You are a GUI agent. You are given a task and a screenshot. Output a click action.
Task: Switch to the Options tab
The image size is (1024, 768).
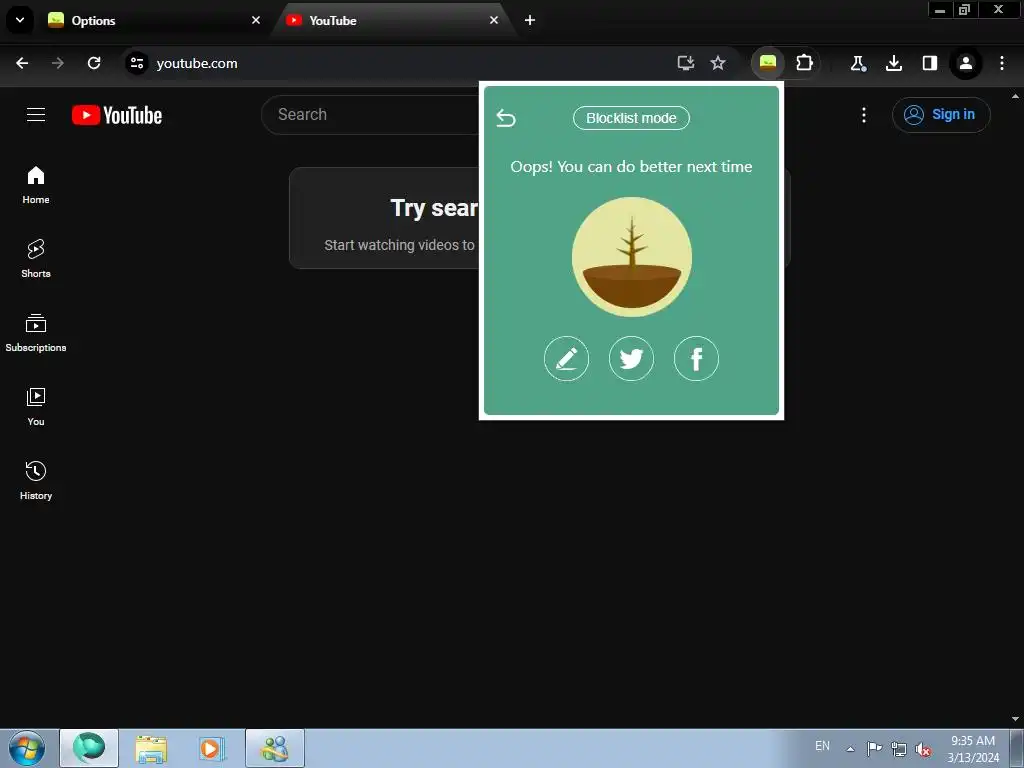click(x=153, y=20)
